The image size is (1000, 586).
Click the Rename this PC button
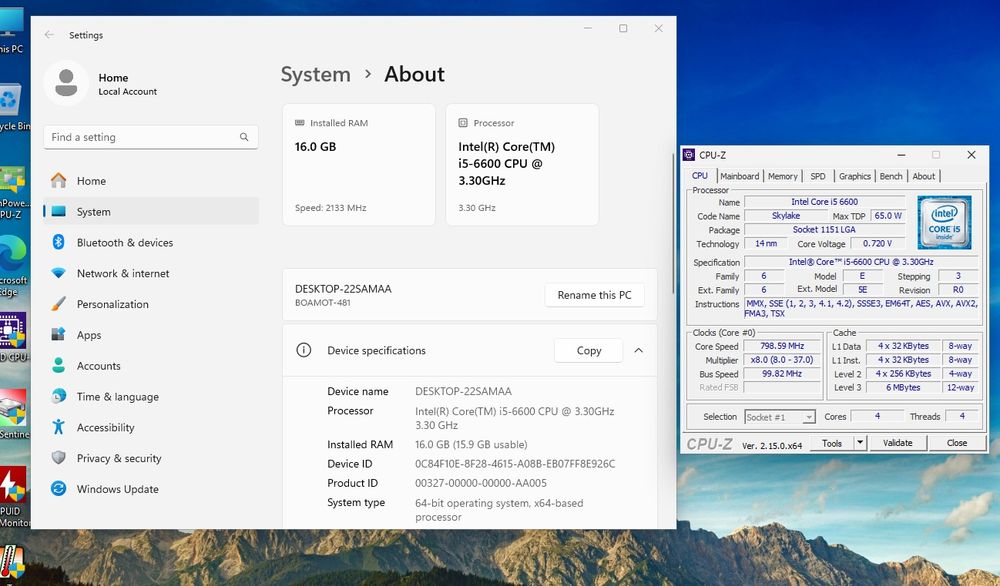(x=594, y=295)
